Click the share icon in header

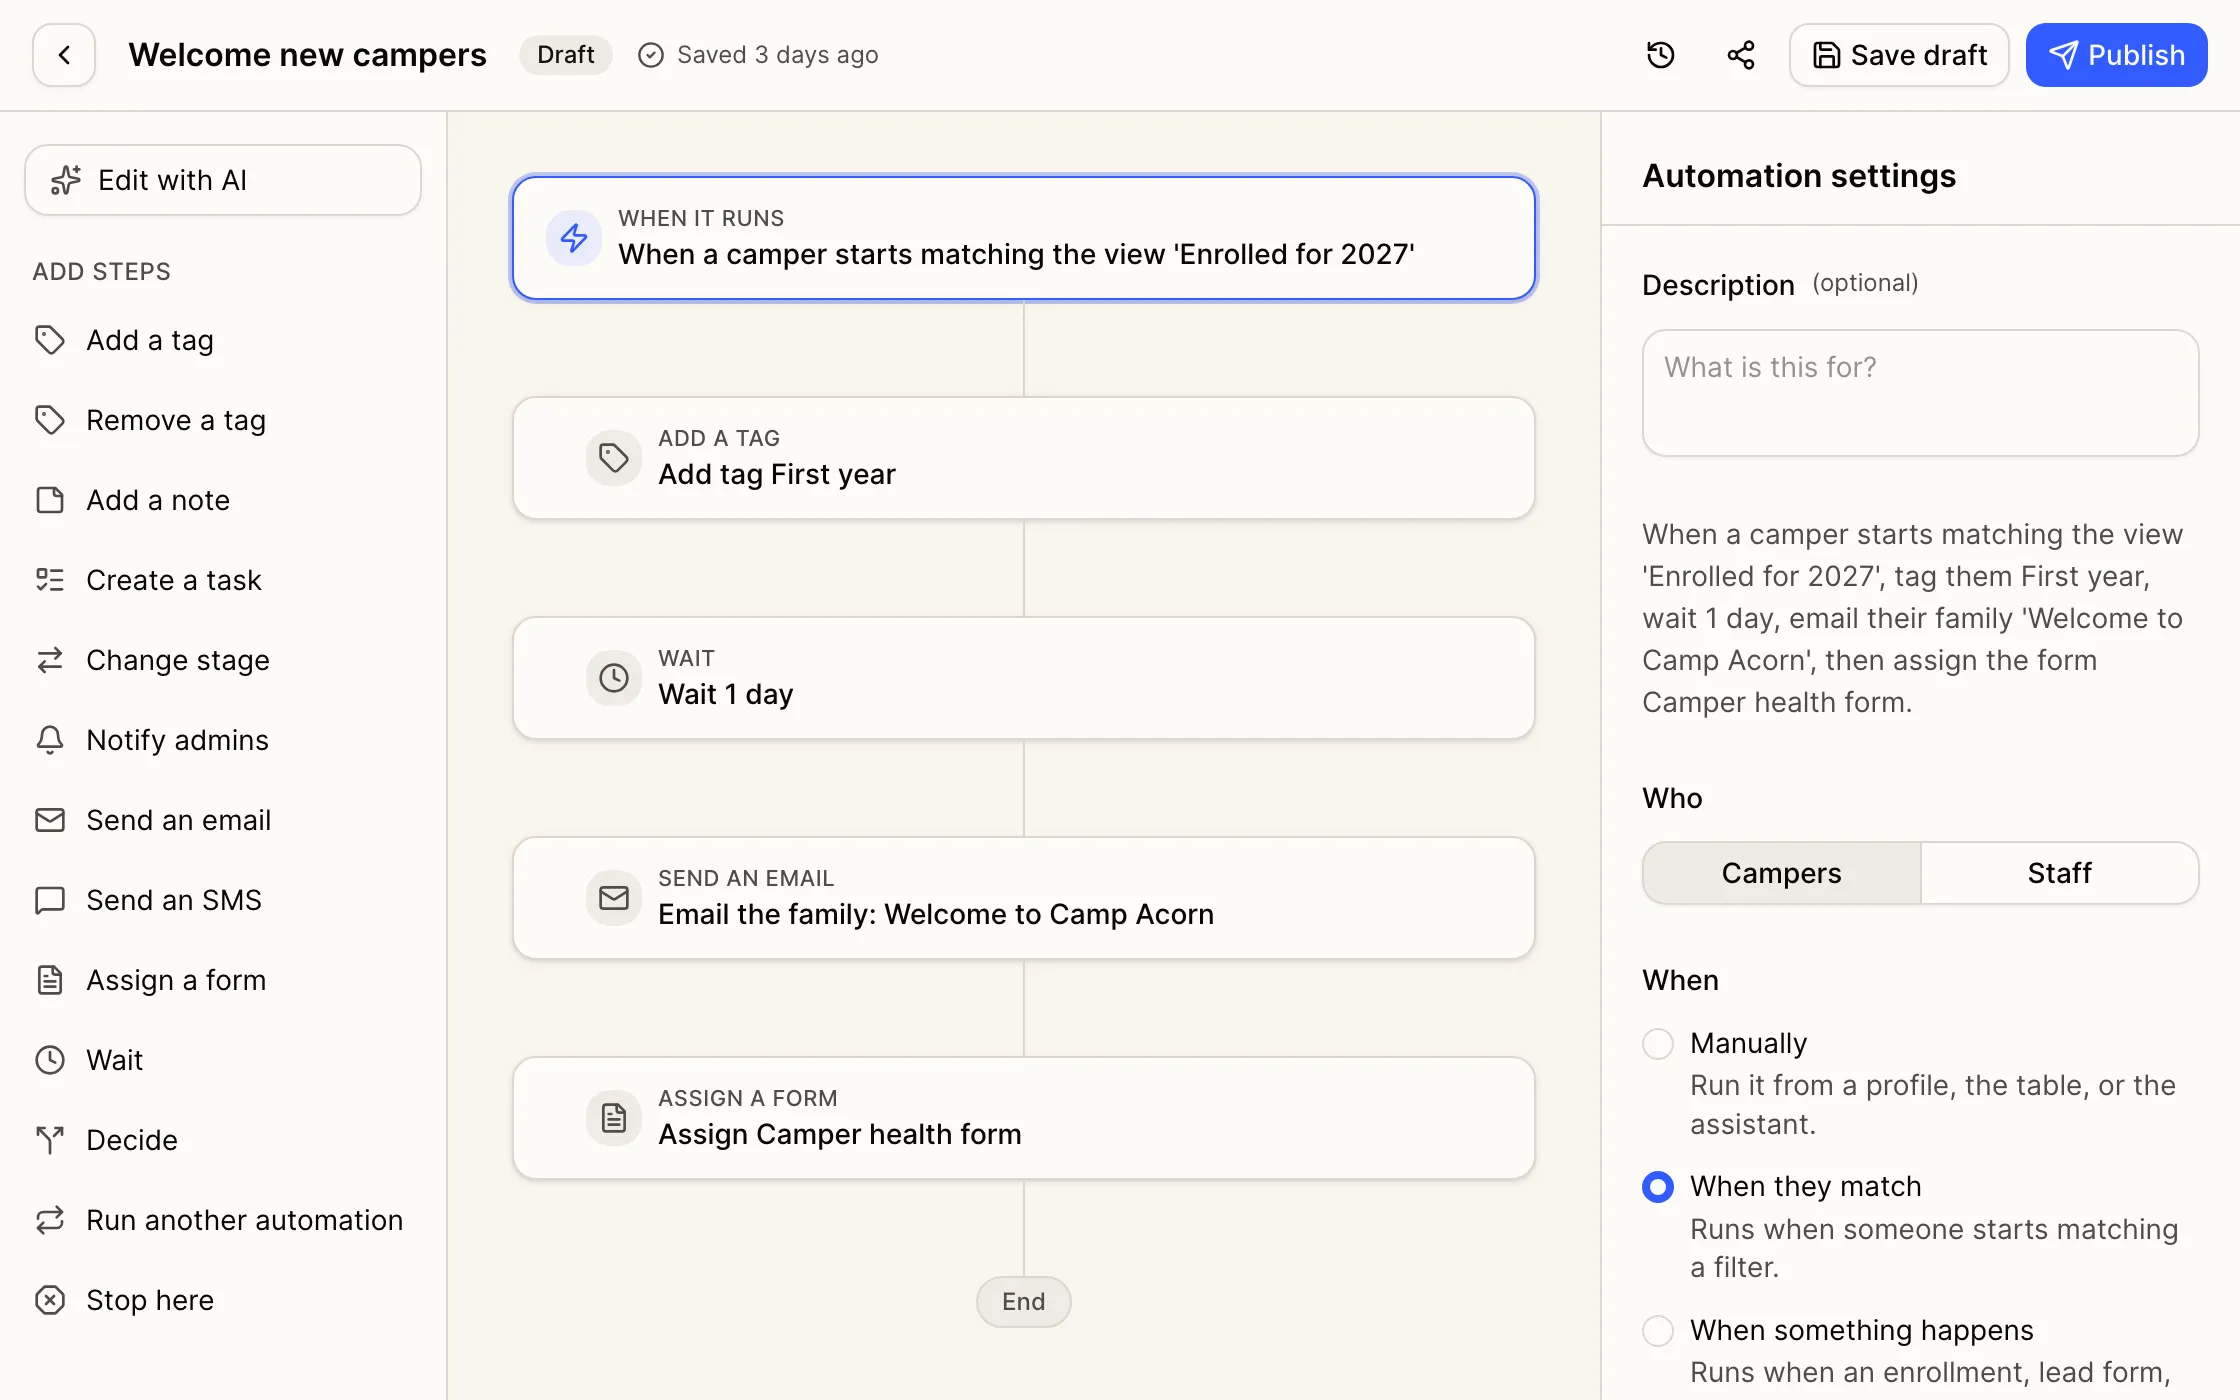tap(1741, 55)
